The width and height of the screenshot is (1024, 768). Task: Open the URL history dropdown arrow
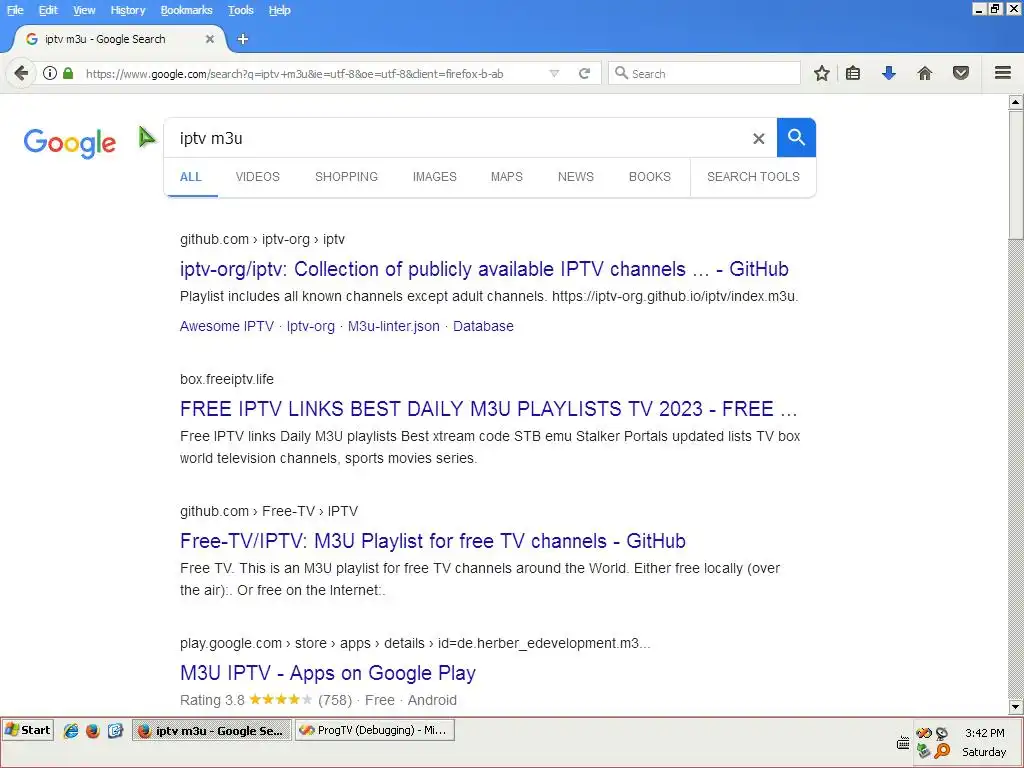(554, 73)
